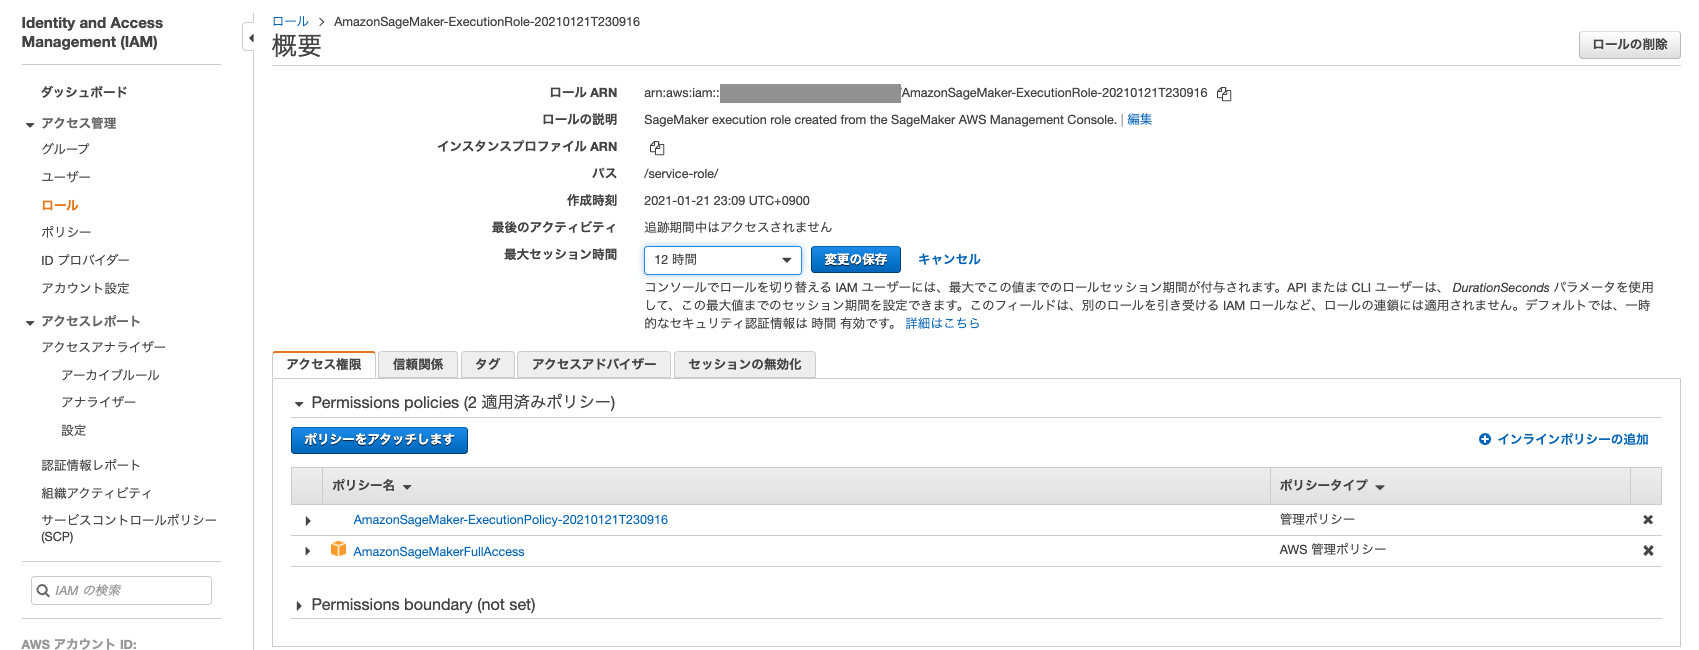
Task: Click the orange AWS managed policy box icon
Action: [338, 549]
